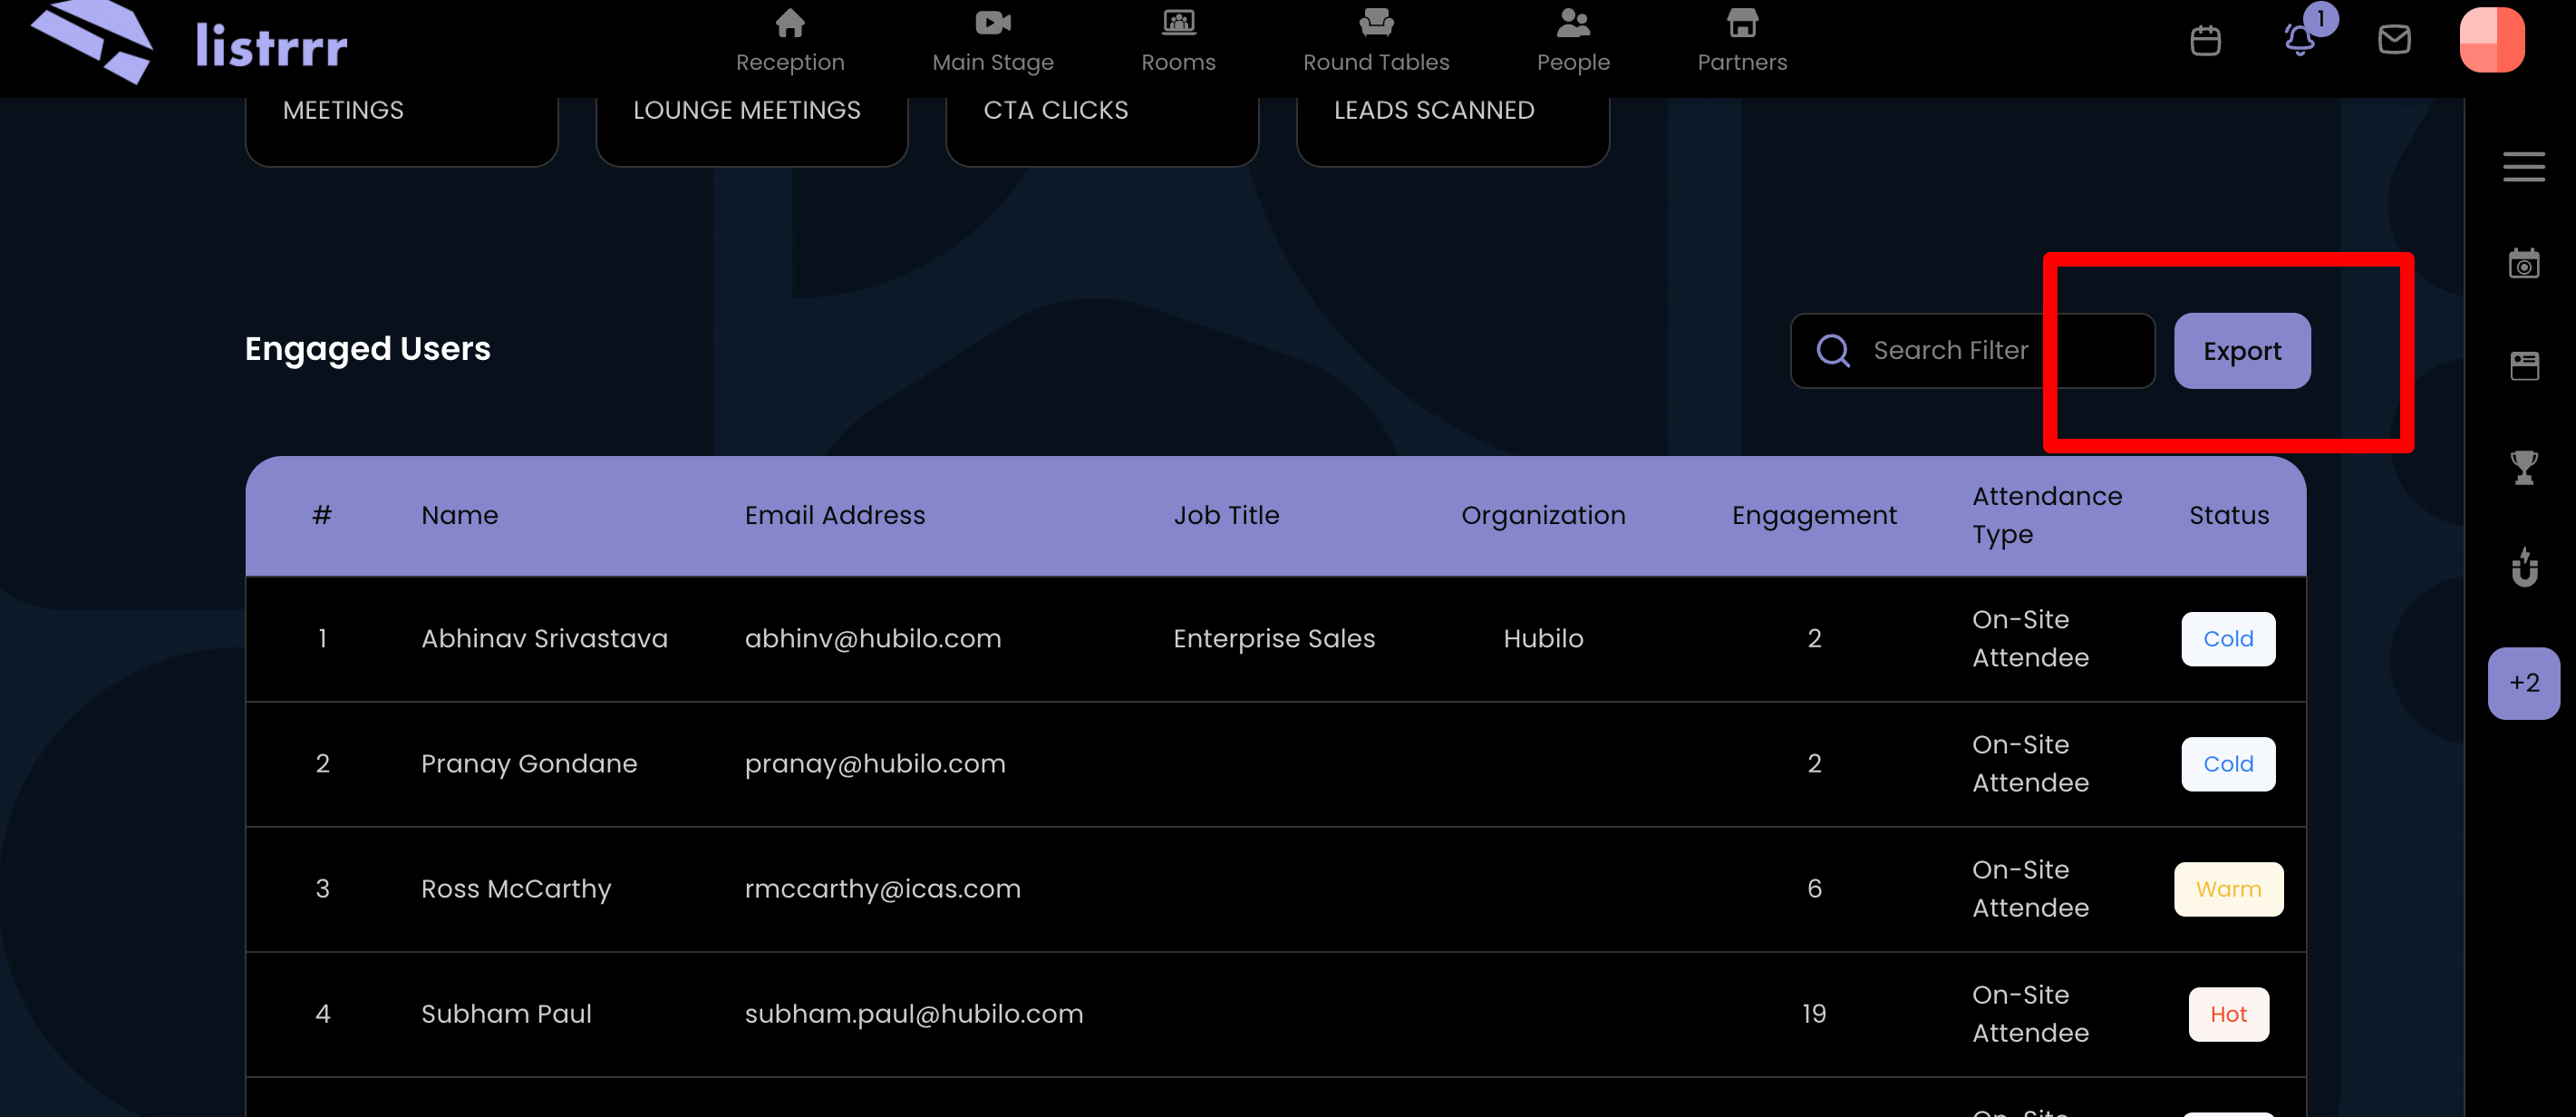The image size is (2576, 1117).
Task: Click the Engagement column header
Action: click(1814, 515)
